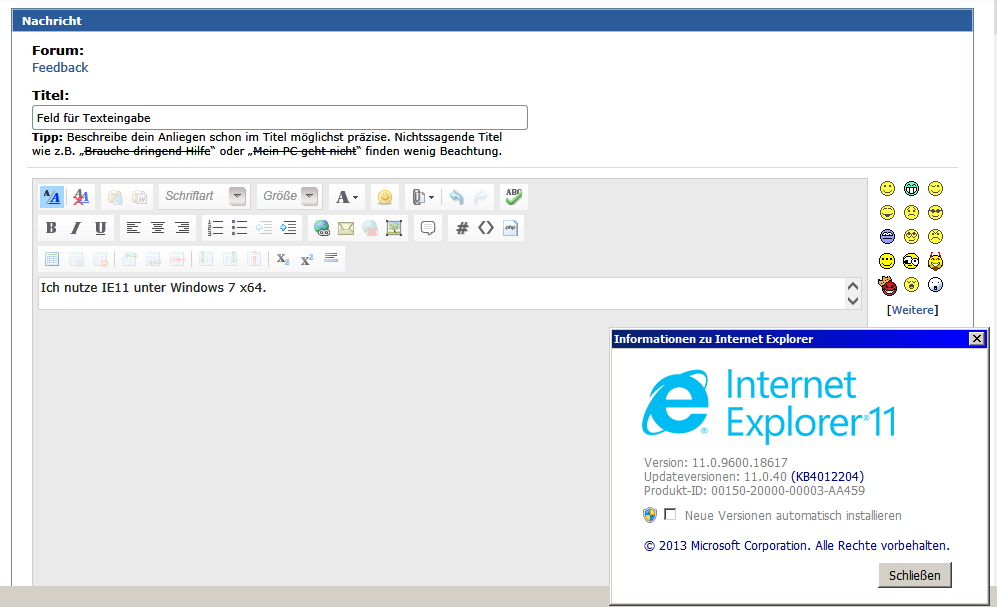Image resolution: width=997 pixels, height=607 pixels.
Task: Toggle italic formatting
Action: pos(76,228)
